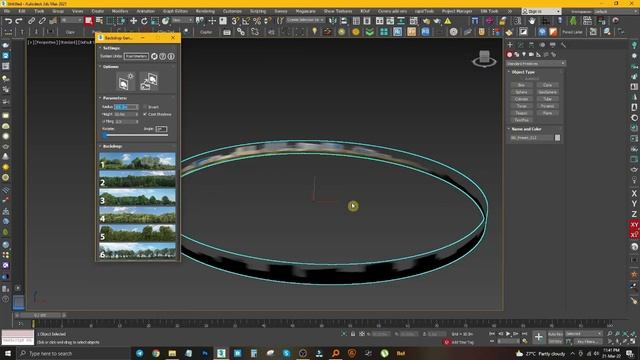Open Chrome from the taskbar
This screenshot has width=640, height=360.
click(x=156, y=353)
